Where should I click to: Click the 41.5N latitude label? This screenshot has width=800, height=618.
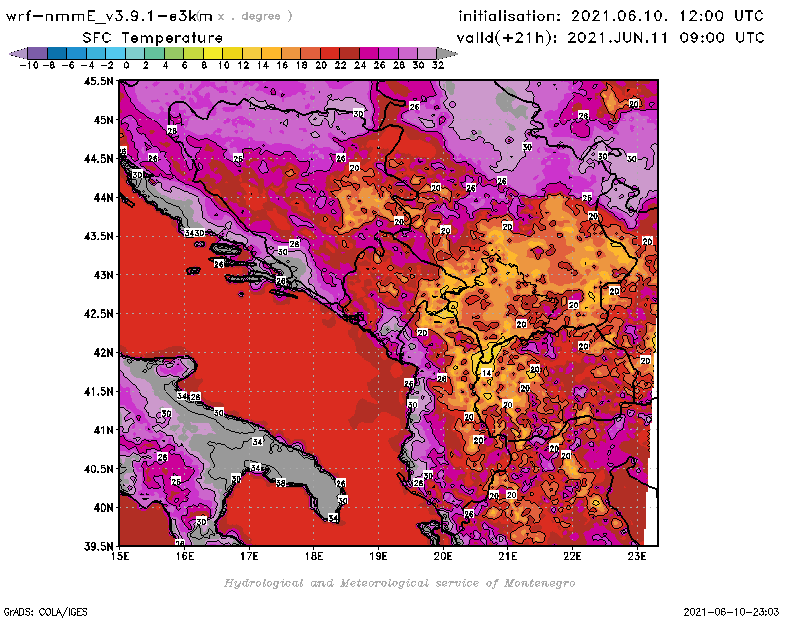(x=98, y=391)
